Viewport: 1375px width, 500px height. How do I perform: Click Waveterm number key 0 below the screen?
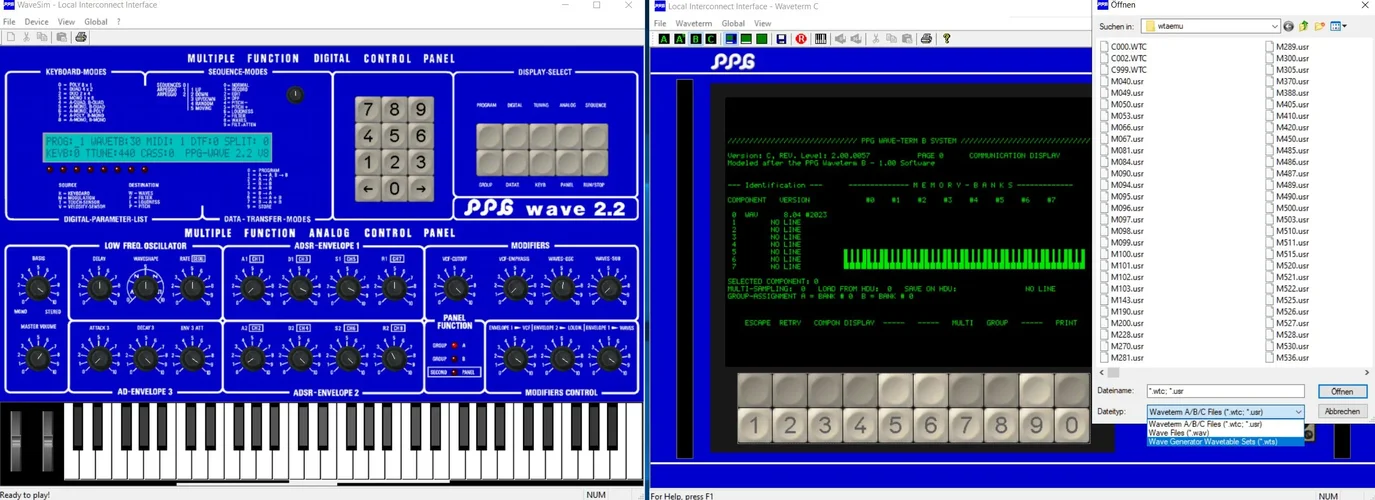pos(1071,426)
